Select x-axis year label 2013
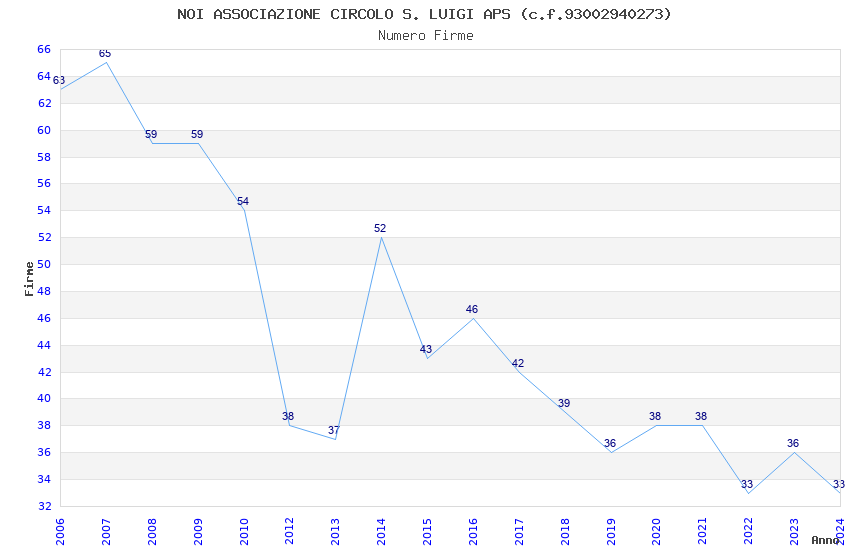850x550 pixels. coord(336,532)
